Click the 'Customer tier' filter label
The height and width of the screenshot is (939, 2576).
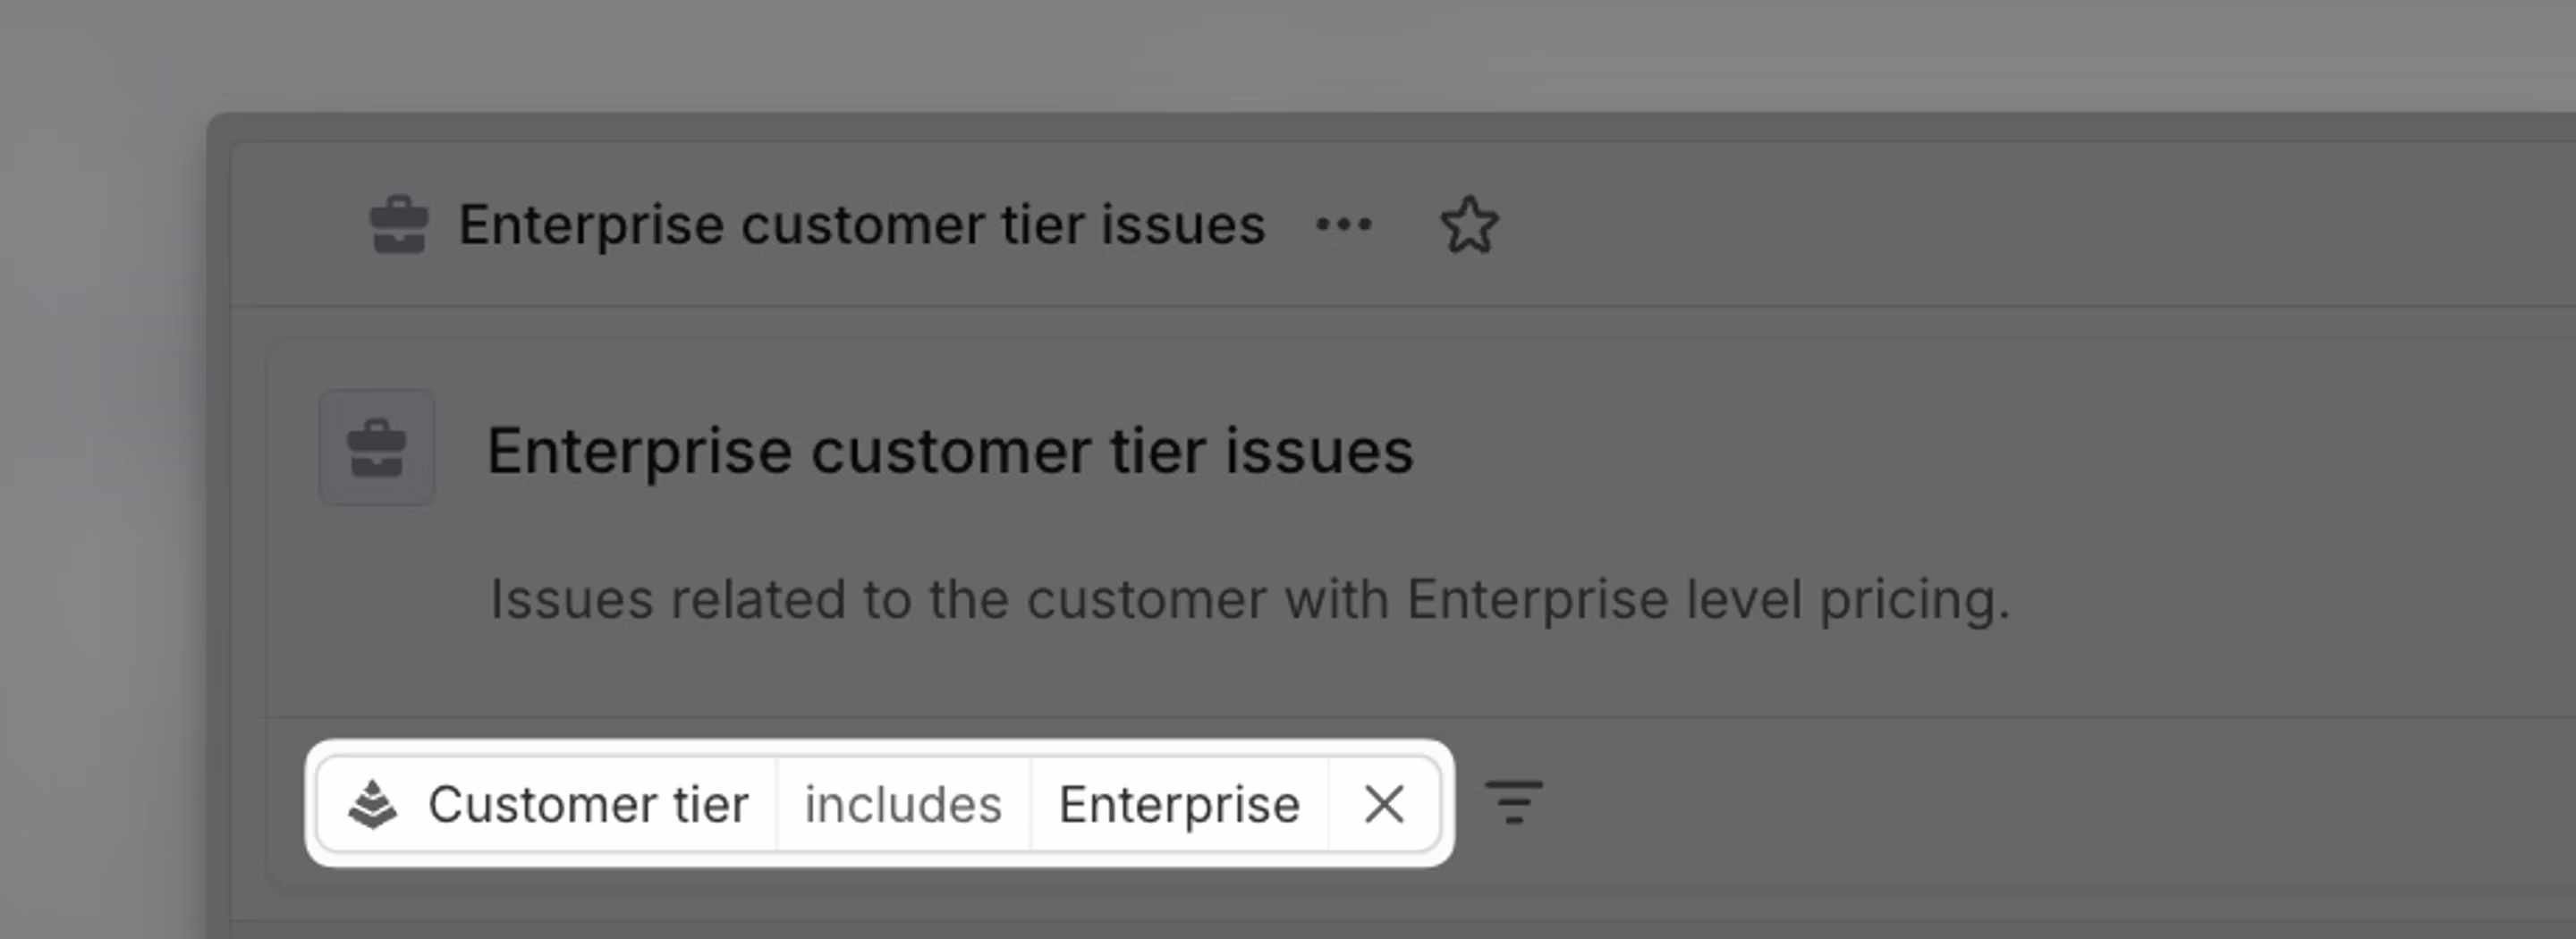coord(588,805)
